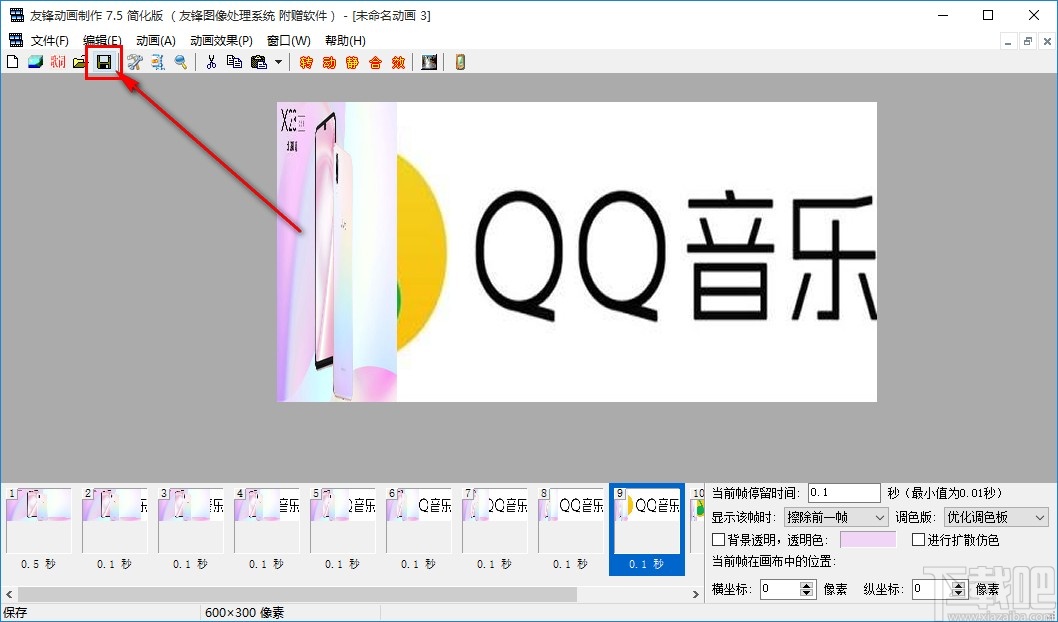The height and width of the screenshot is (622, 1058).
Task: Click the red 转 toolbar icon
Action: 306,62
